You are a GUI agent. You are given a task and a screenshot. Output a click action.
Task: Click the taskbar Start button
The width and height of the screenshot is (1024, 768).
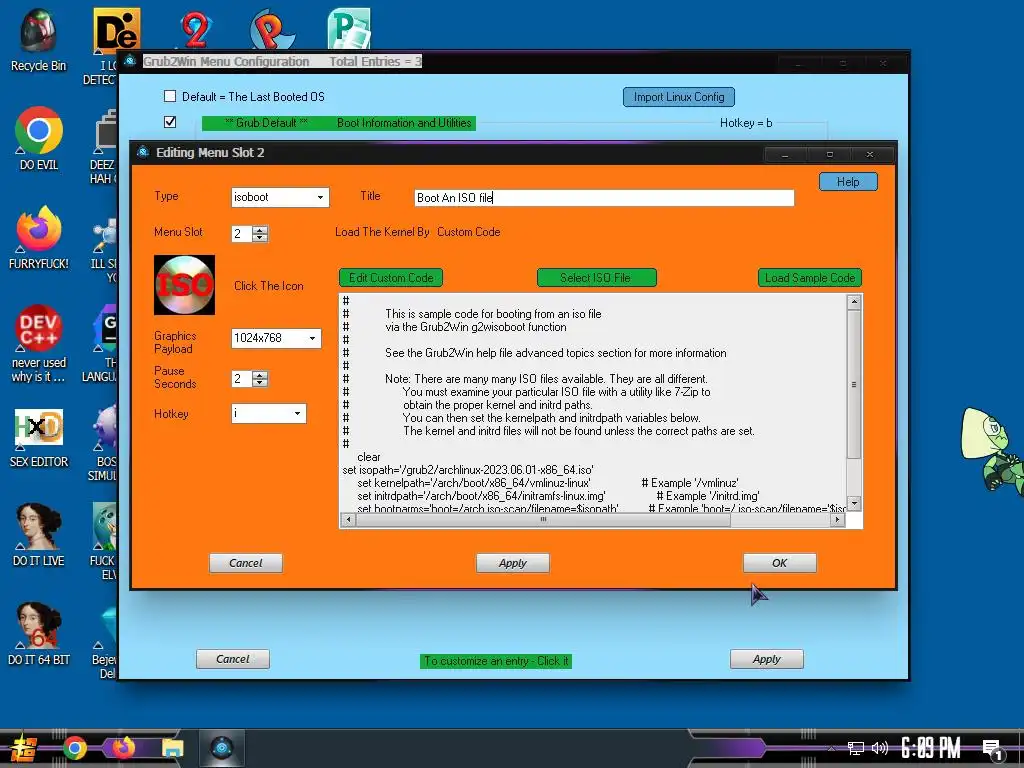[x=24, y=748]
